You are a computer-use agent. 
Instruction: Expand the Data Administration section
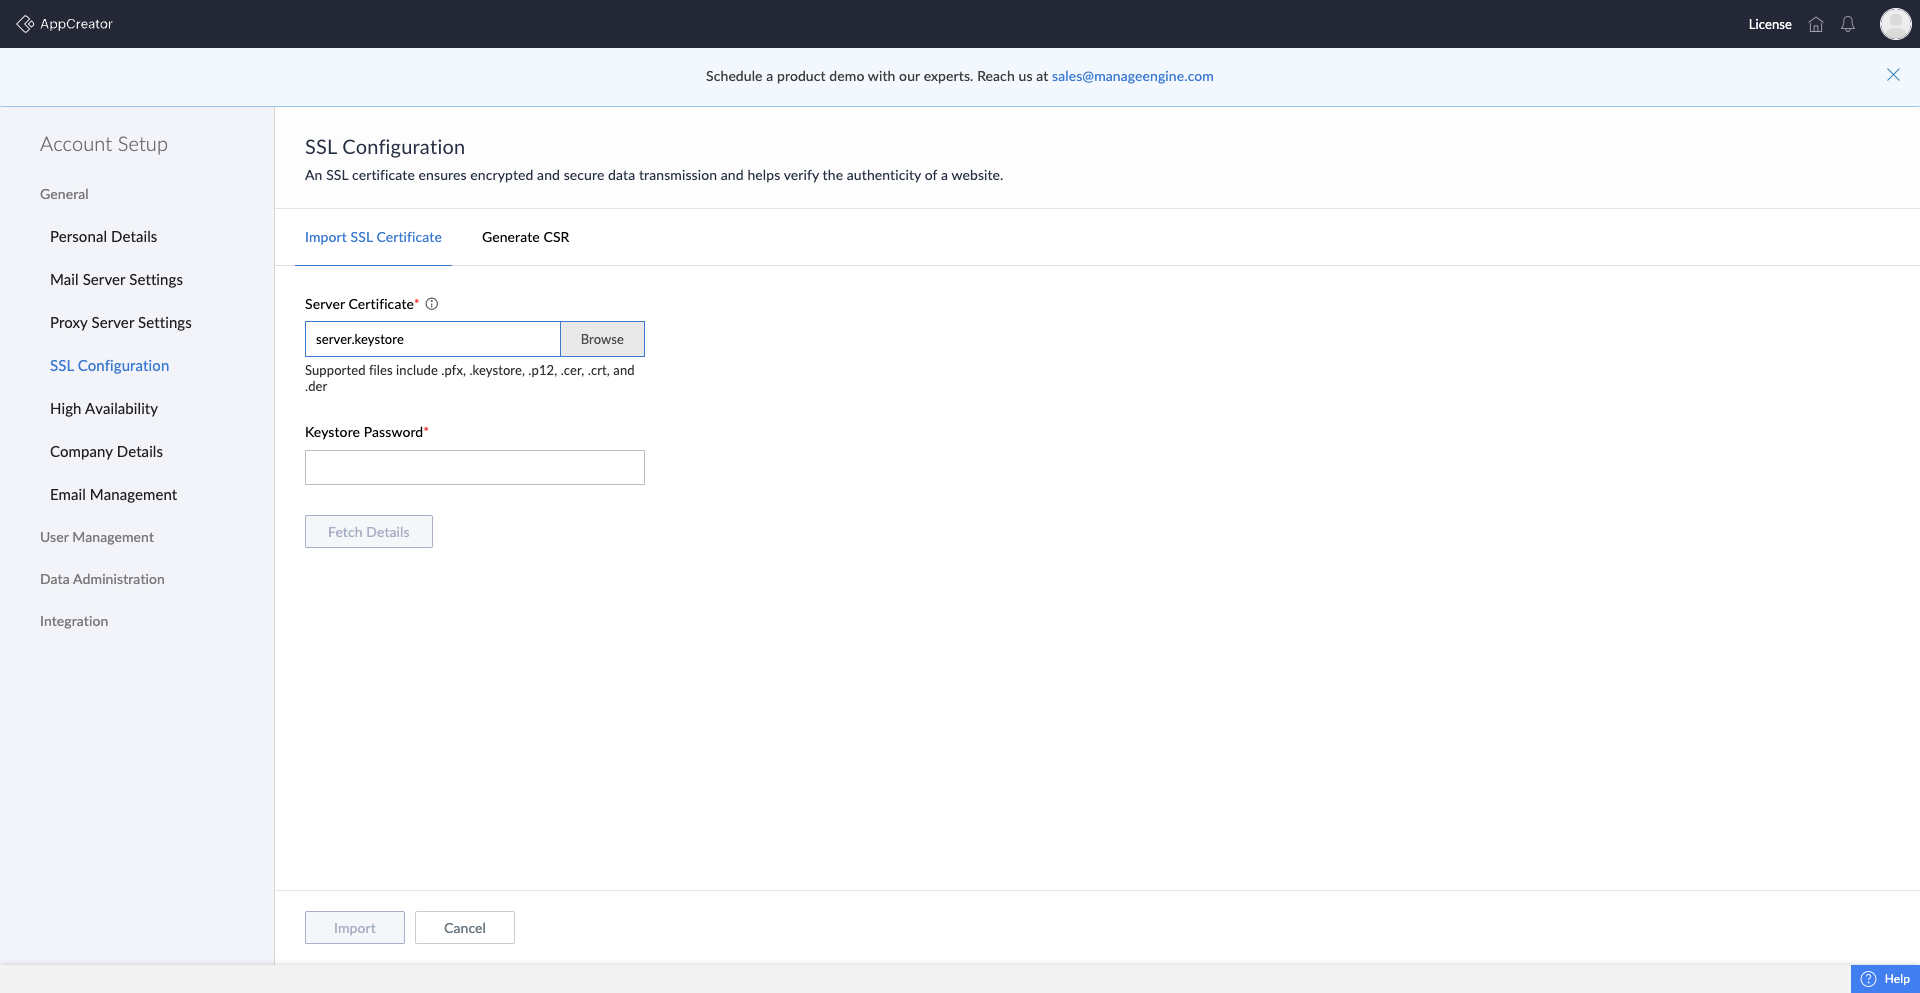click(x=101, y=579)
